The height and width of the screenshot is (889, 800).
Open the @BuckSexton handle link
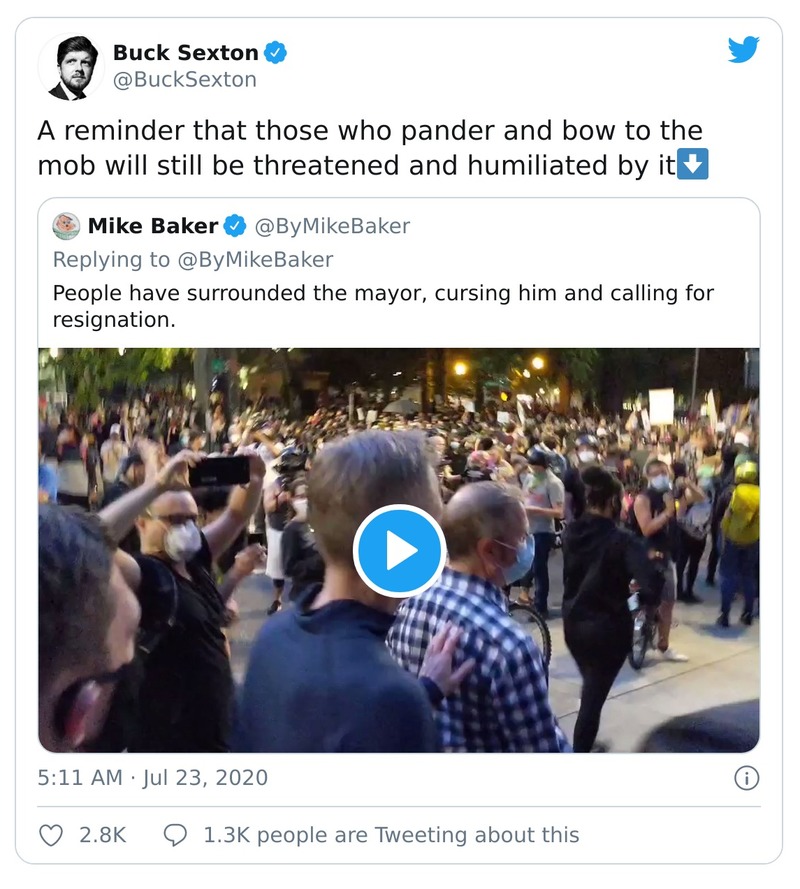pos(184,80)
